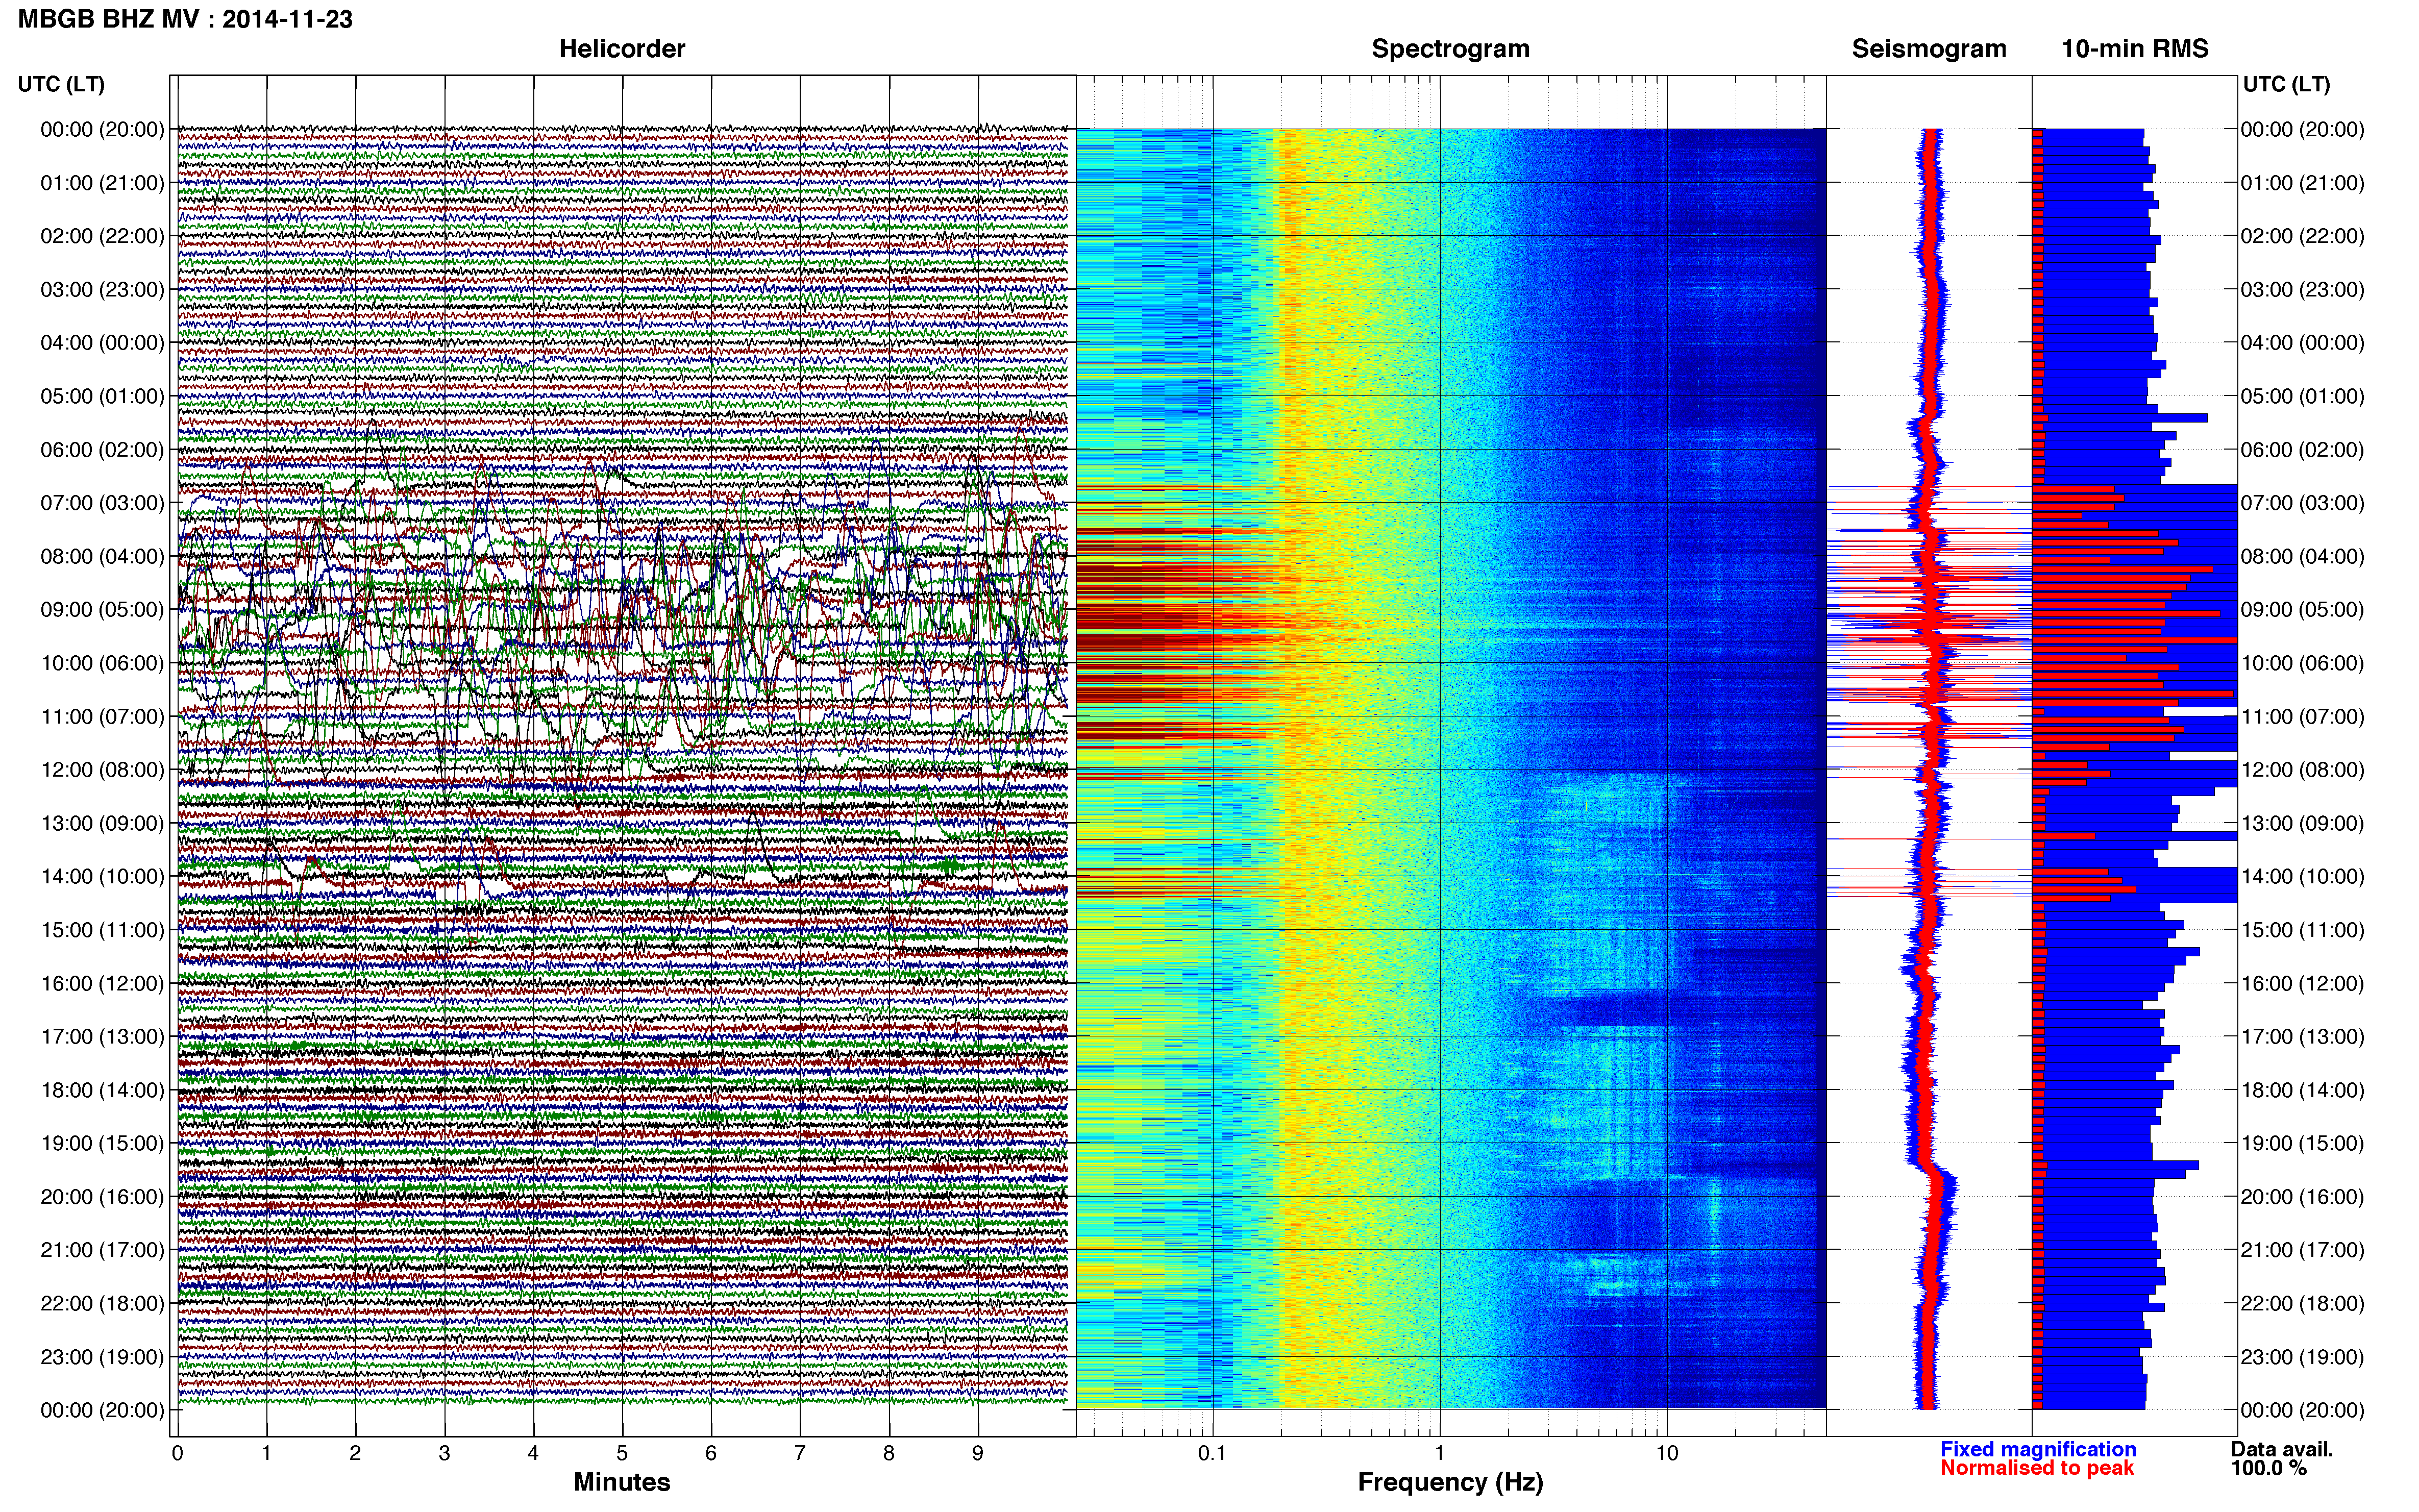
Task: Click '22:00 (18:00)' on the RMS-side time axis
Action: 2303,1304
